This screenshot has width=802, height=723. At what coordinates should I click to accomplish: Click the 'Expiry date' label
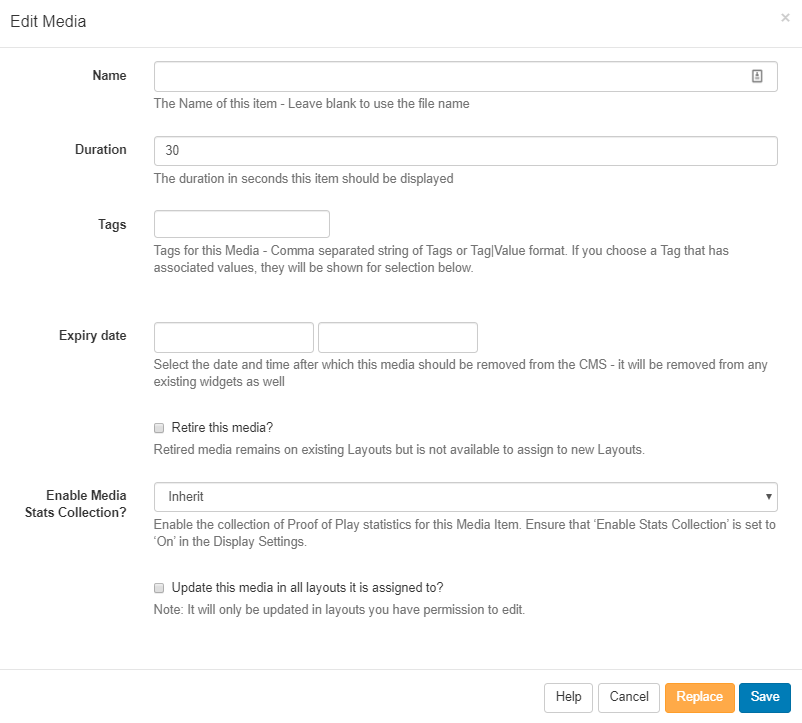92,336
